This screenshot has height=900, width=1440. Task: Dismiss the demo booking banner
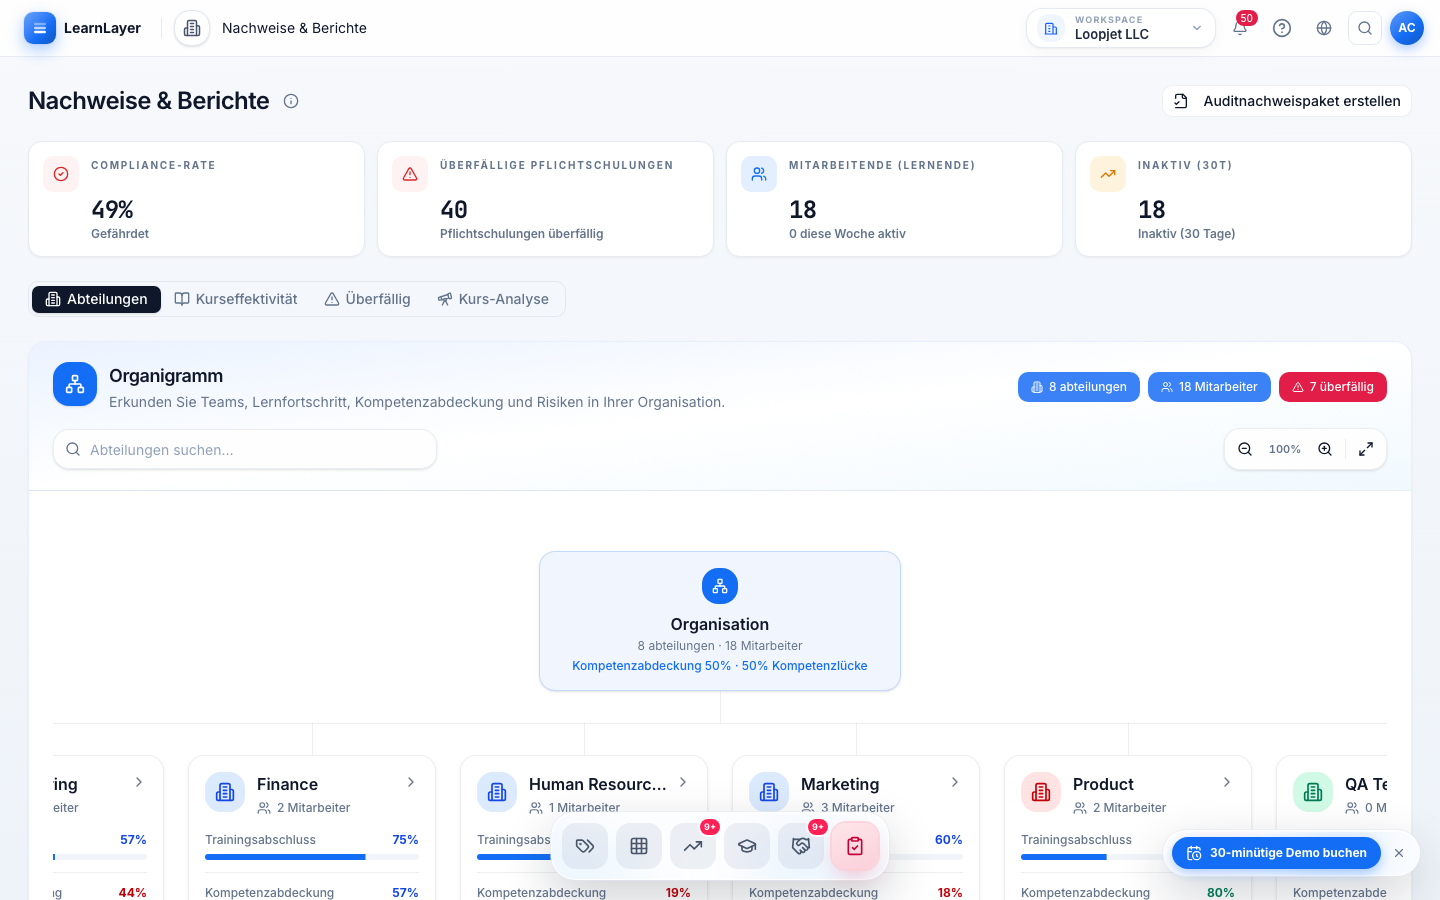click(1399, 853)
